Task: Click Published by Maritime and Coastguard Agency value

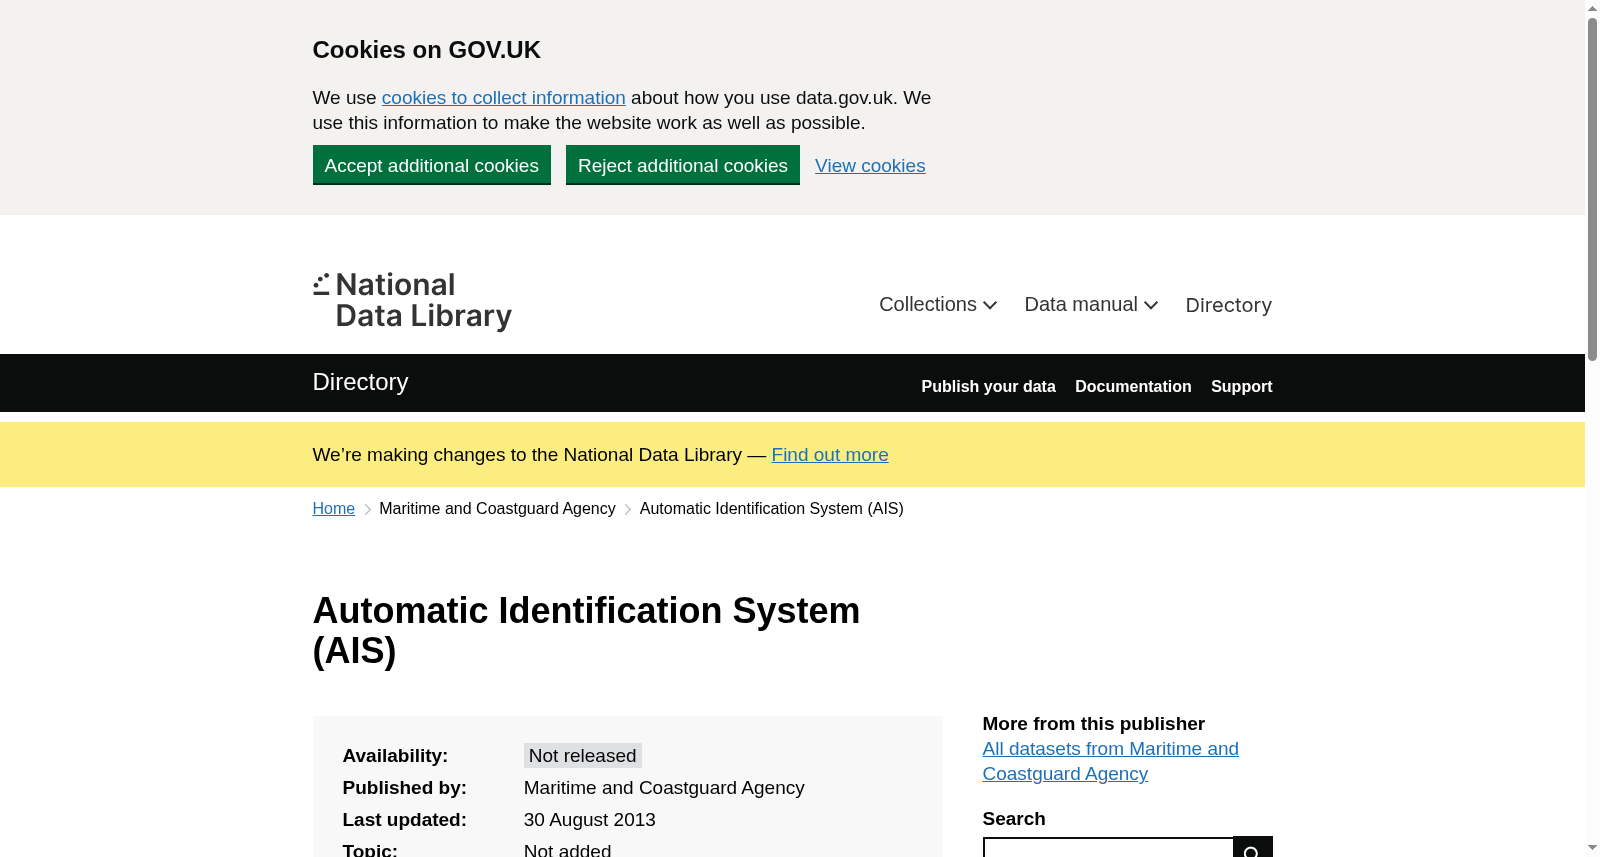Action: pos(664,788)
